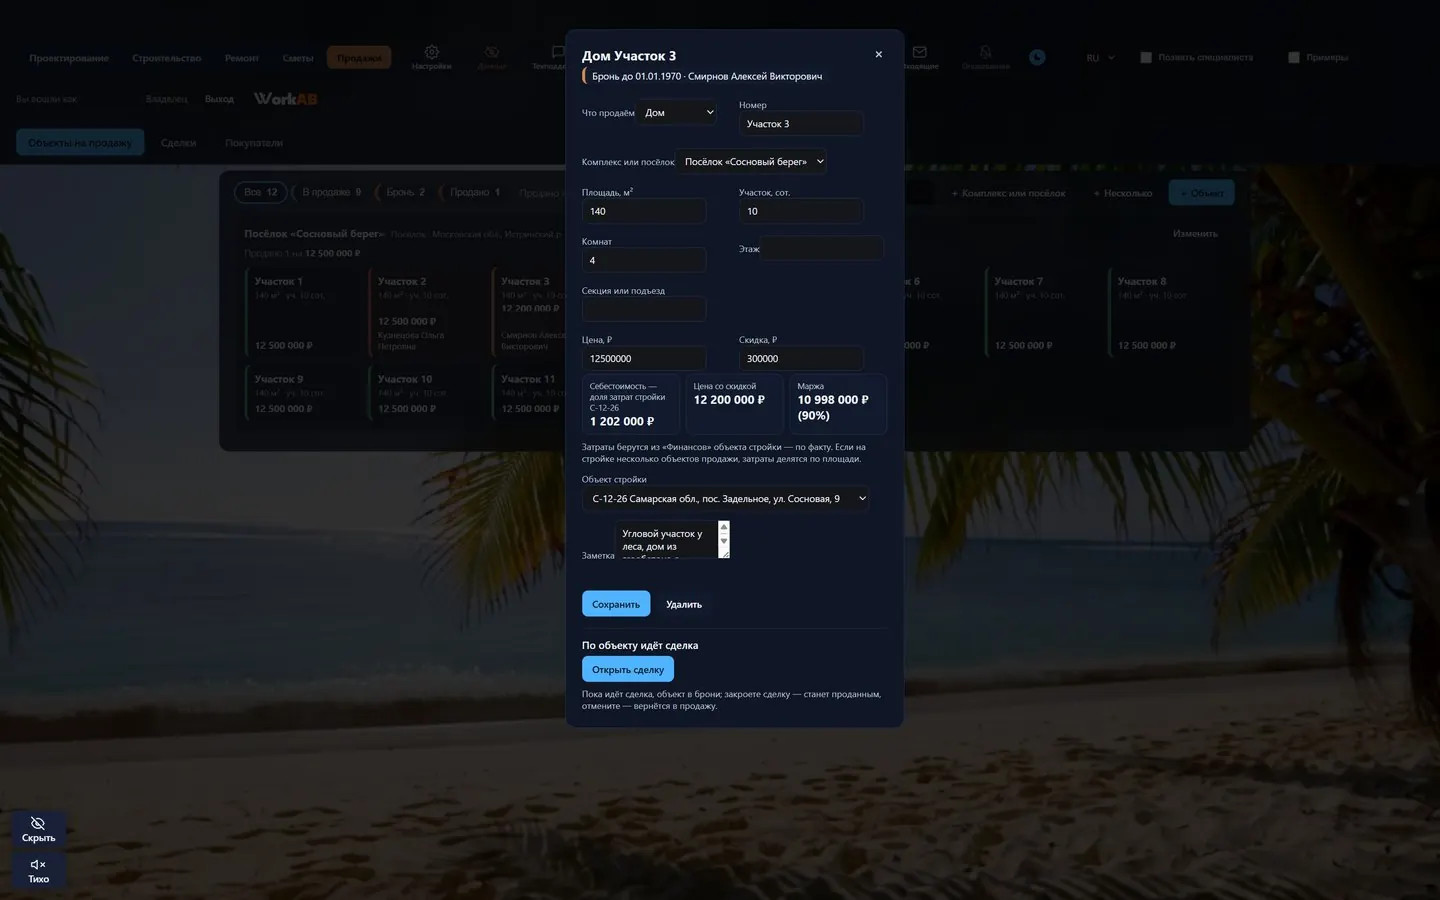The image size is (1440, 900).
Task: Click Сохранить to save the object
Action: pos(616,604)
